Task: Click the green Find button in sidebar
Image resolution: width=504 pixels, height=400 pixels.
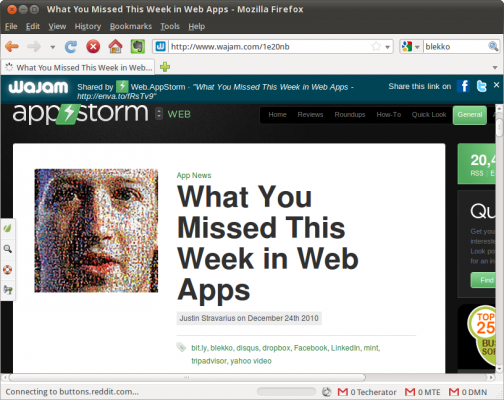Action: (483, 280)
